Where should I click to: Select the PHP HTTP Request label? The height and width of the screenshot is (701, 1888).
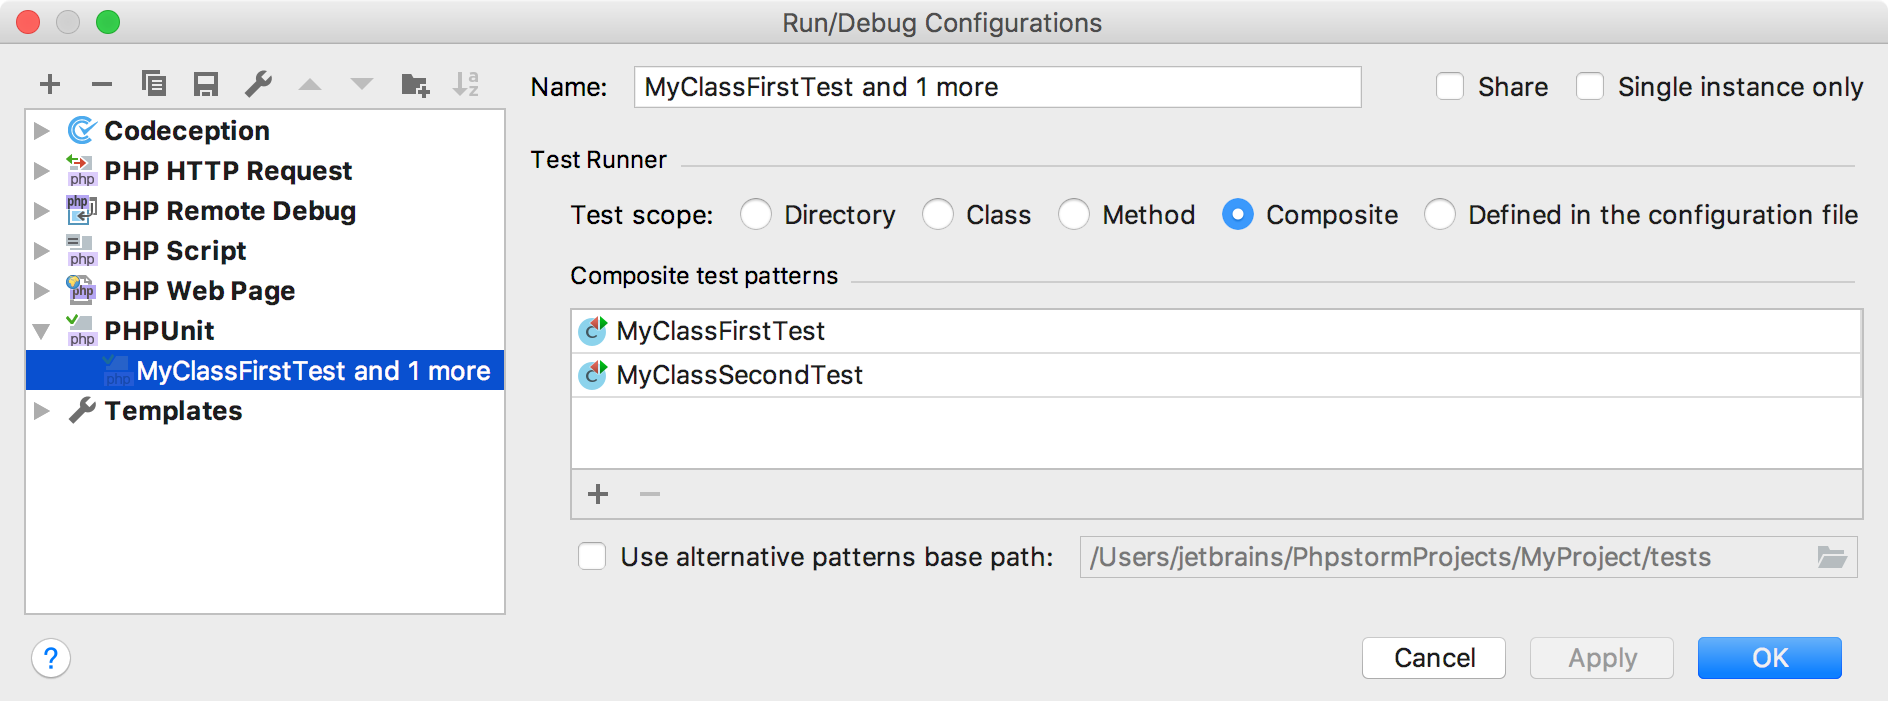[x=228, y=171]
